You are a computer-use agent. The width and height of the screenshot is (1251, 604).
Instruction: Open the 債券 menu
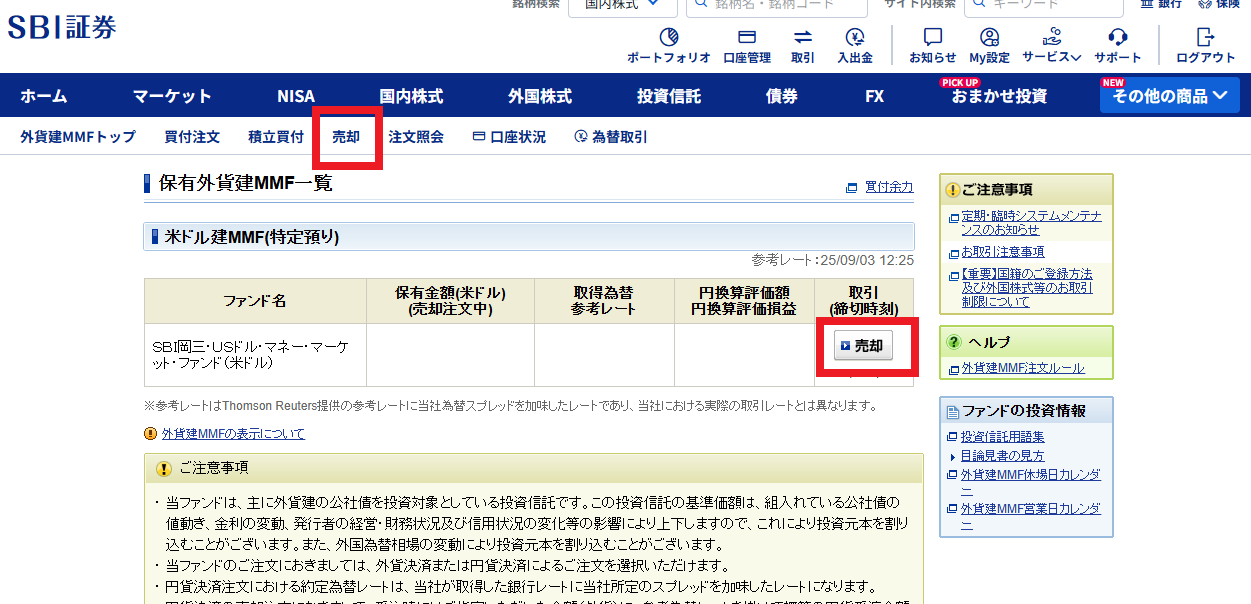[782, 96]
